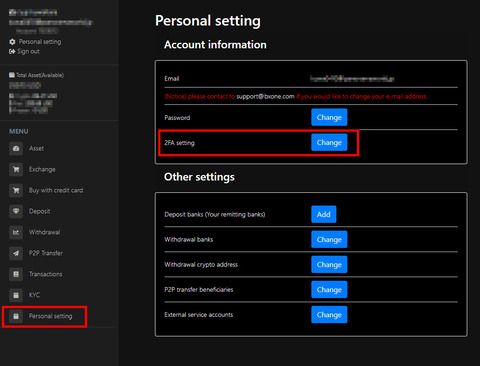The image size is (480, 366).
Task: Open Personal setting from the bottom menu
Action: click(x=44, y=316)
